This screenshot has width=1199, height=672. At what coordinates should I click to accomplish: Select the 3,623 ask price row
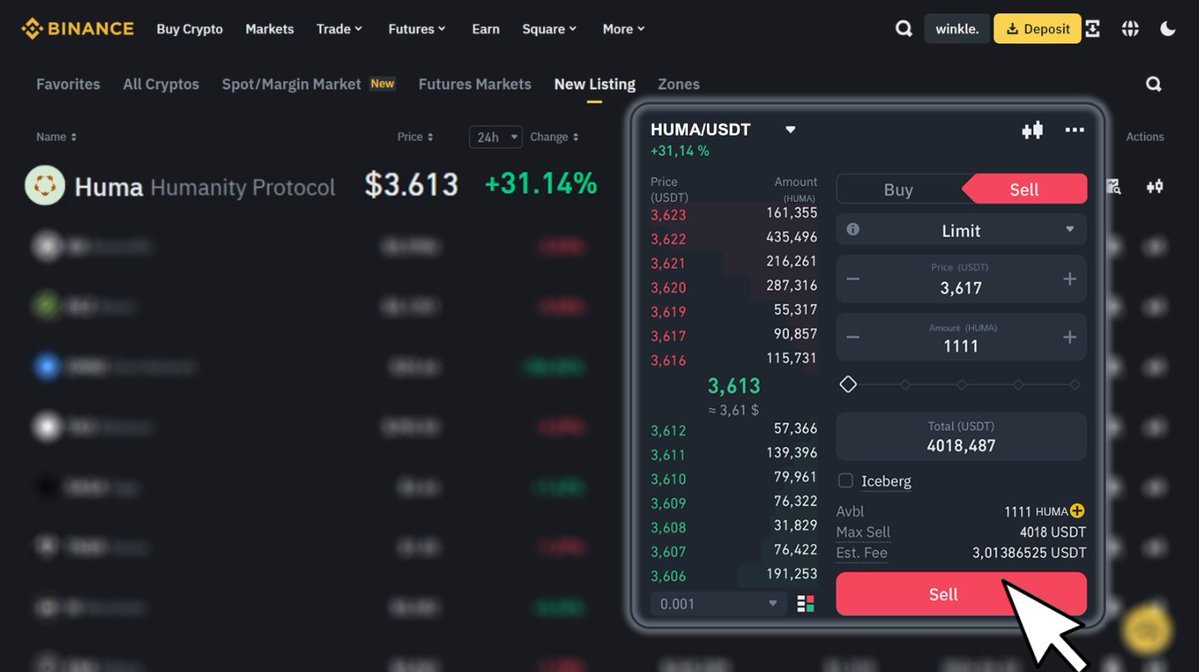tap(734, 214)
